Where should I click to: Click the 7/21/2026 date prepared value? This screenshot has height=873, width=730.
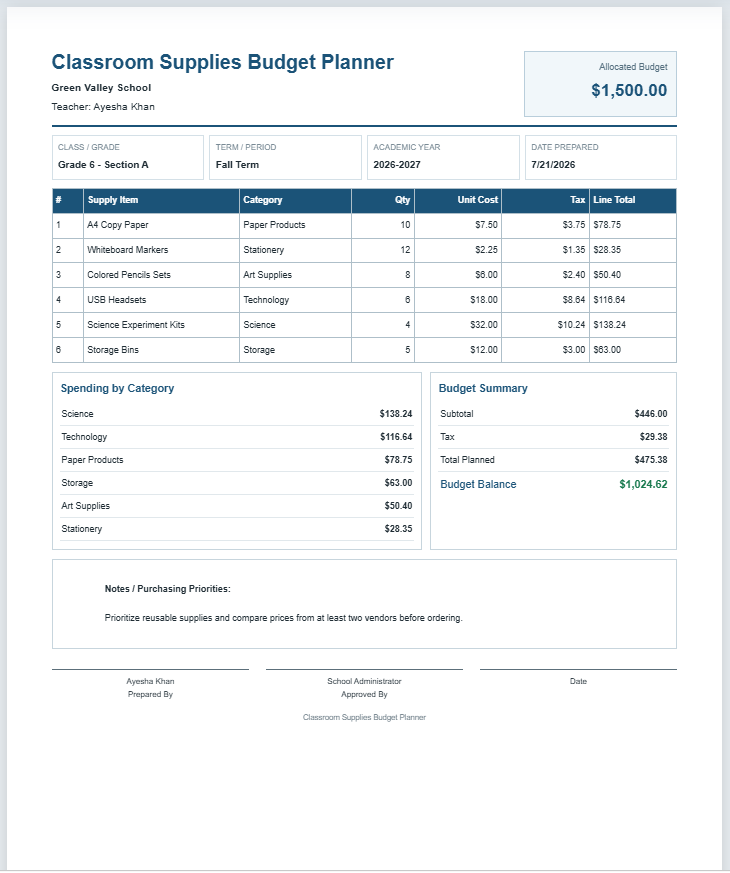click(553, 165)
